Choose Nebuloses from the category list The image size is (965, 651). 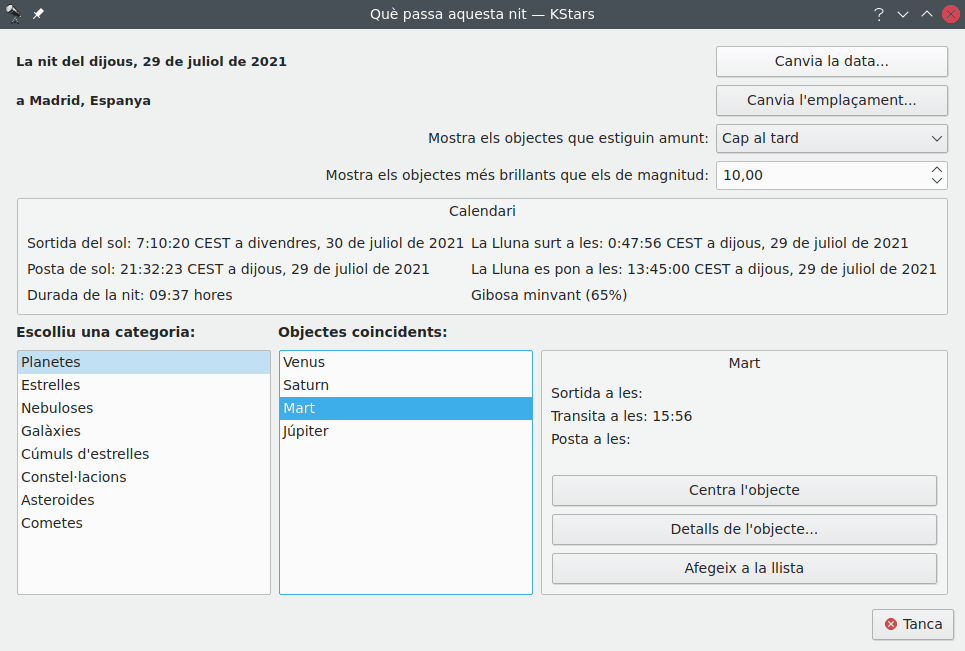[57, 408]
